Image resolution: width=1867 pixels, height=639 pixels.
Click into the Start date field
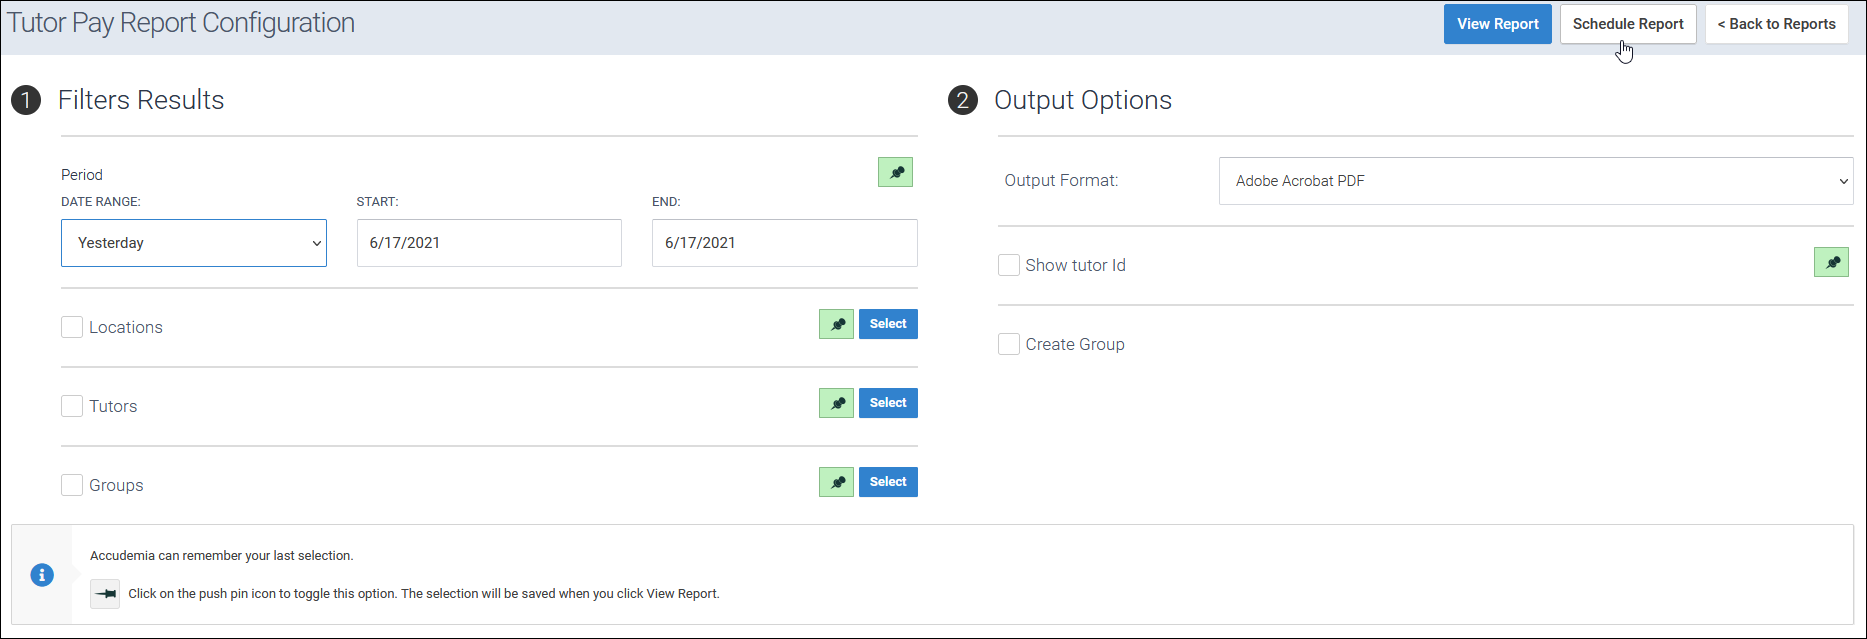[x=489, y=243]
